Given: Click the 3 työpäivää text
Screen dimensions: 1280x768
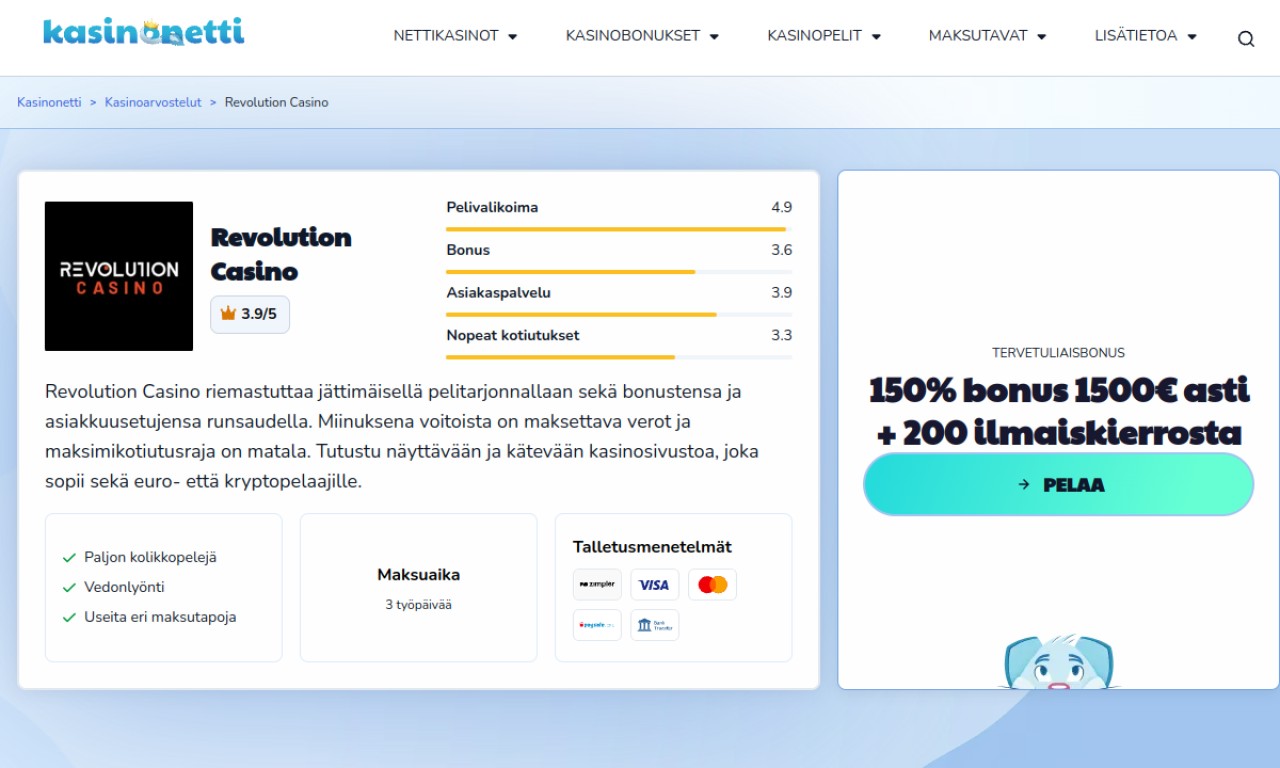Looking at the screenshot, I should (418, 605).
